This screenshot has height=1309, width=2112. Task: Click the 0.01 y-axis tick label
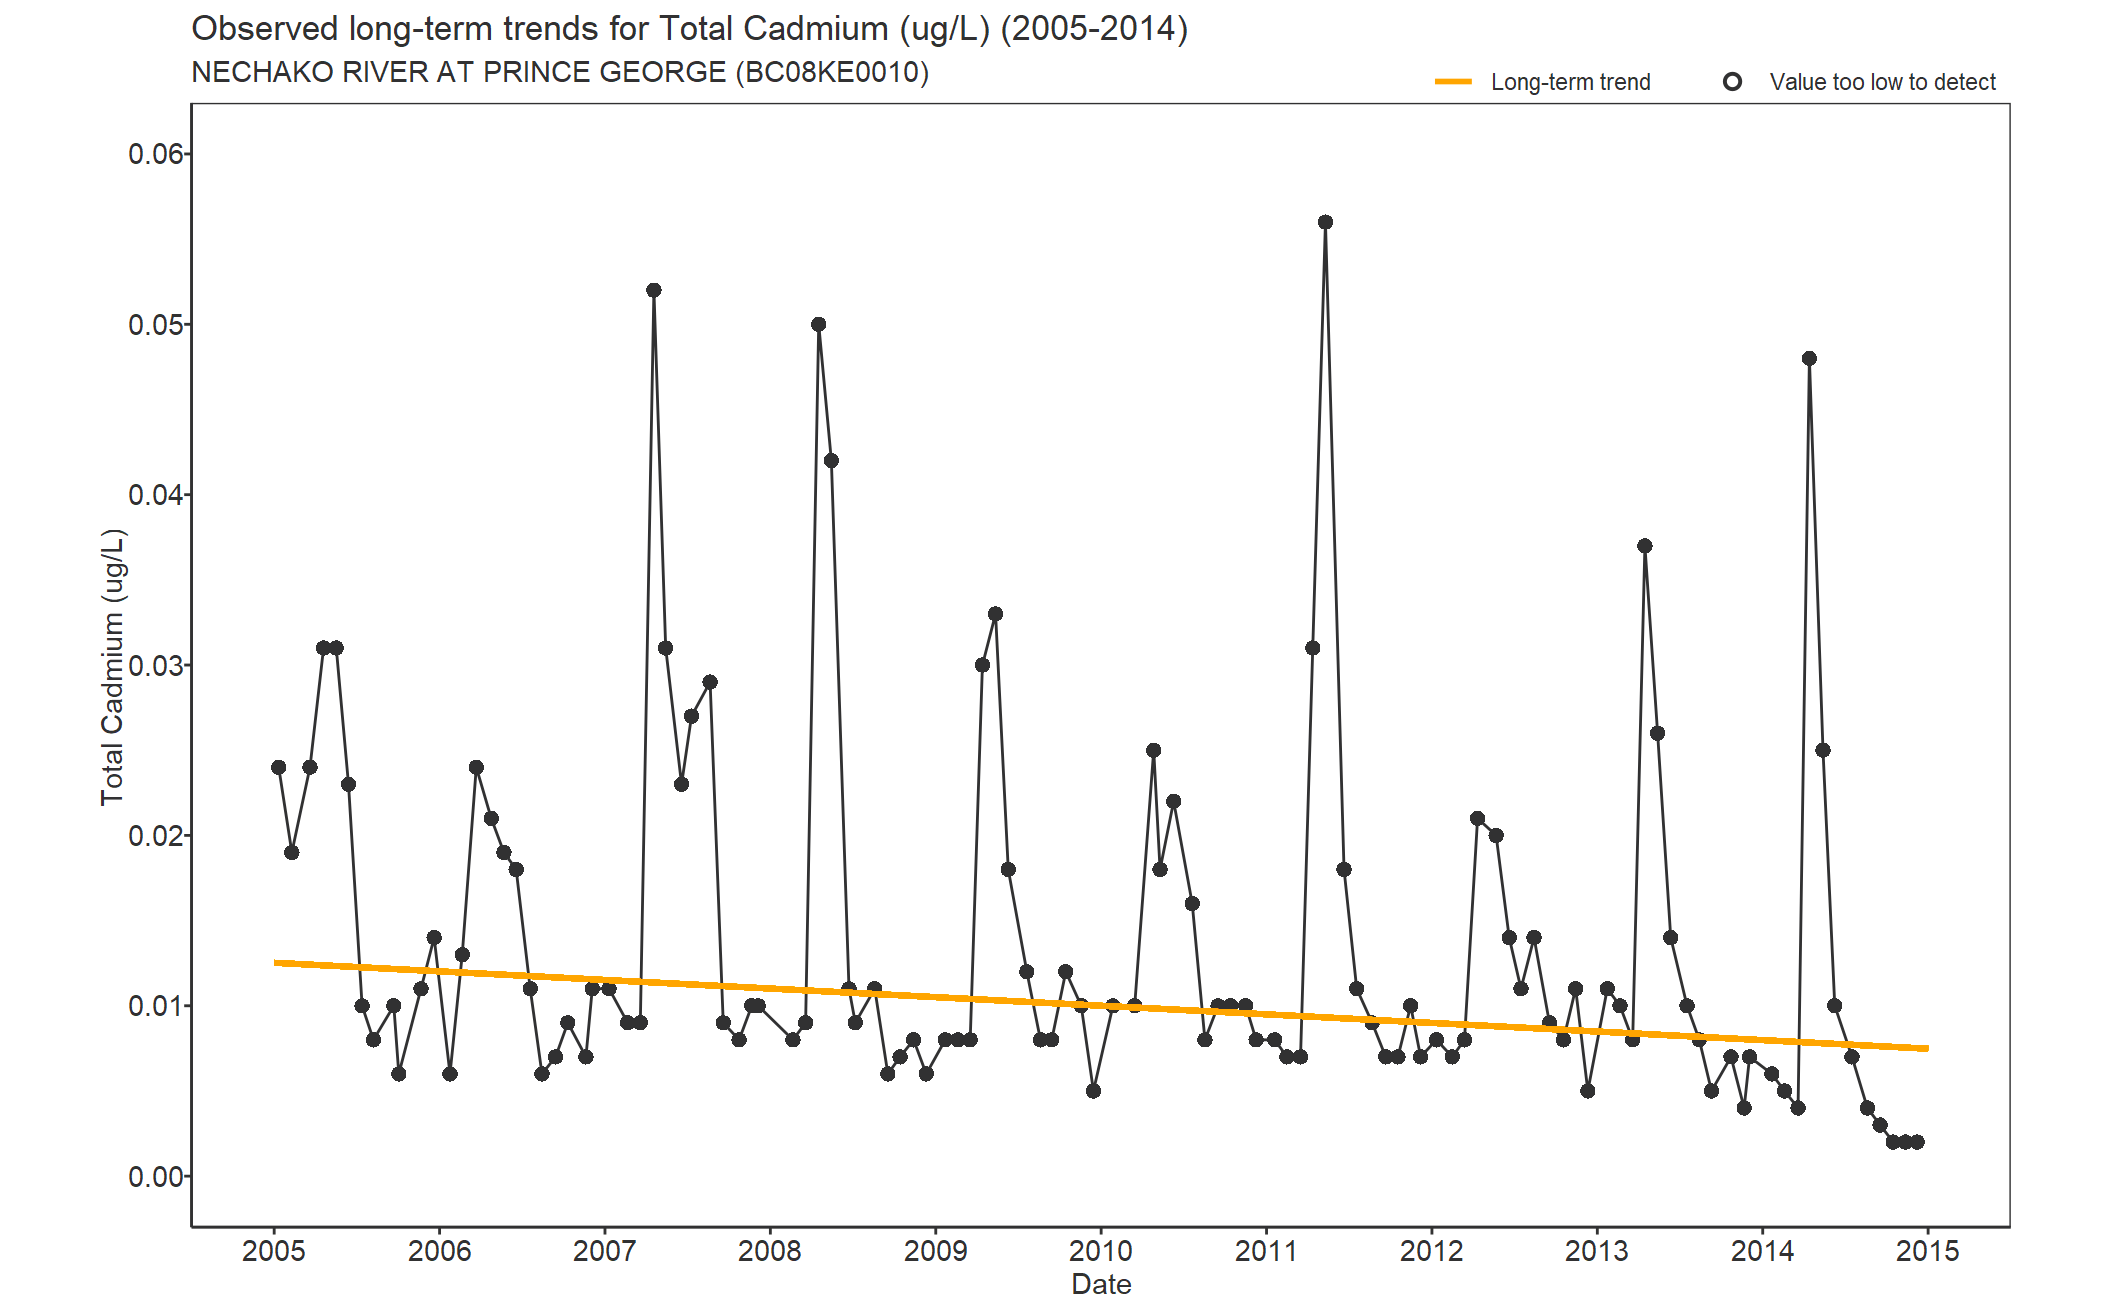click(156, 1006)
